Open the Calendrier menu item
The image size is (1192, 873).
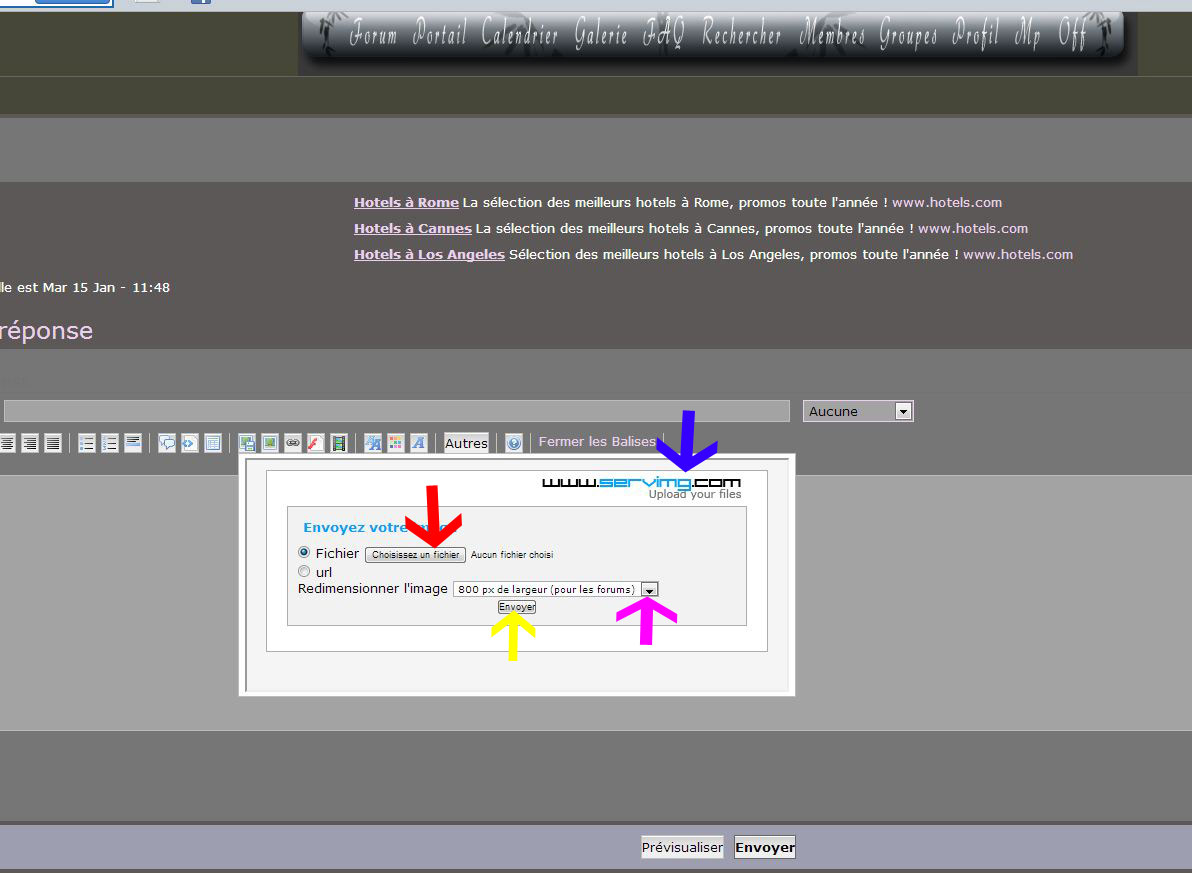520,34
